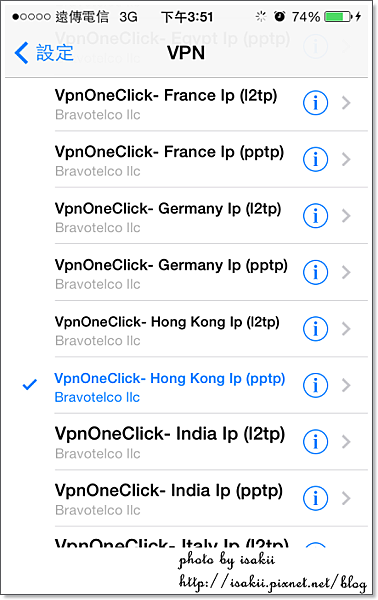Tap info icon for Germany Ip (pptp)

315,272
